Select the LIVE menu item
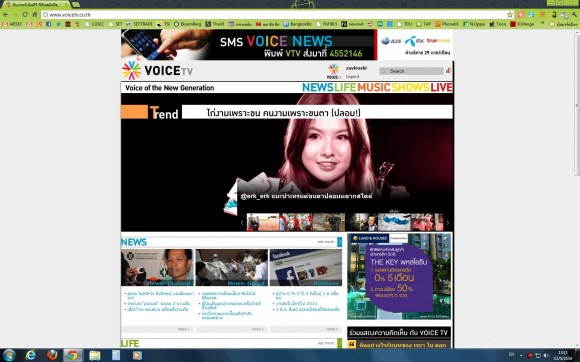The height and width of the screenshot is (362, 580). tap(441, 88)
